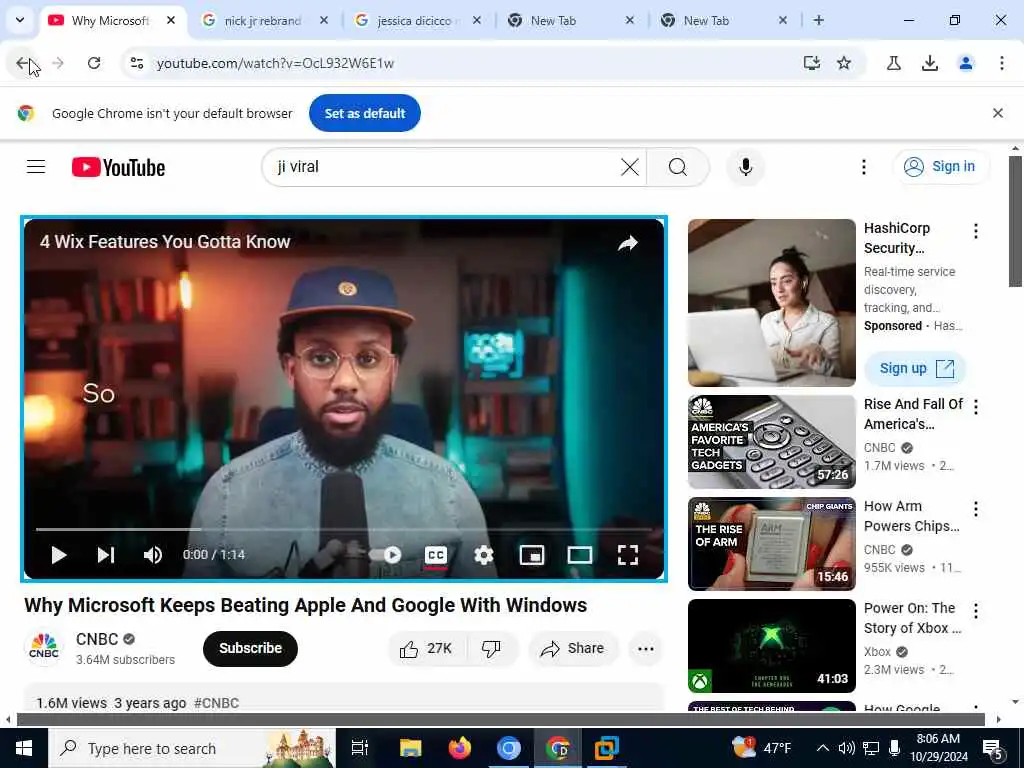The width and height of the screenshot is (1024, 768).
Task: Click the video progress bar
Action: click(x=344, y=529)
